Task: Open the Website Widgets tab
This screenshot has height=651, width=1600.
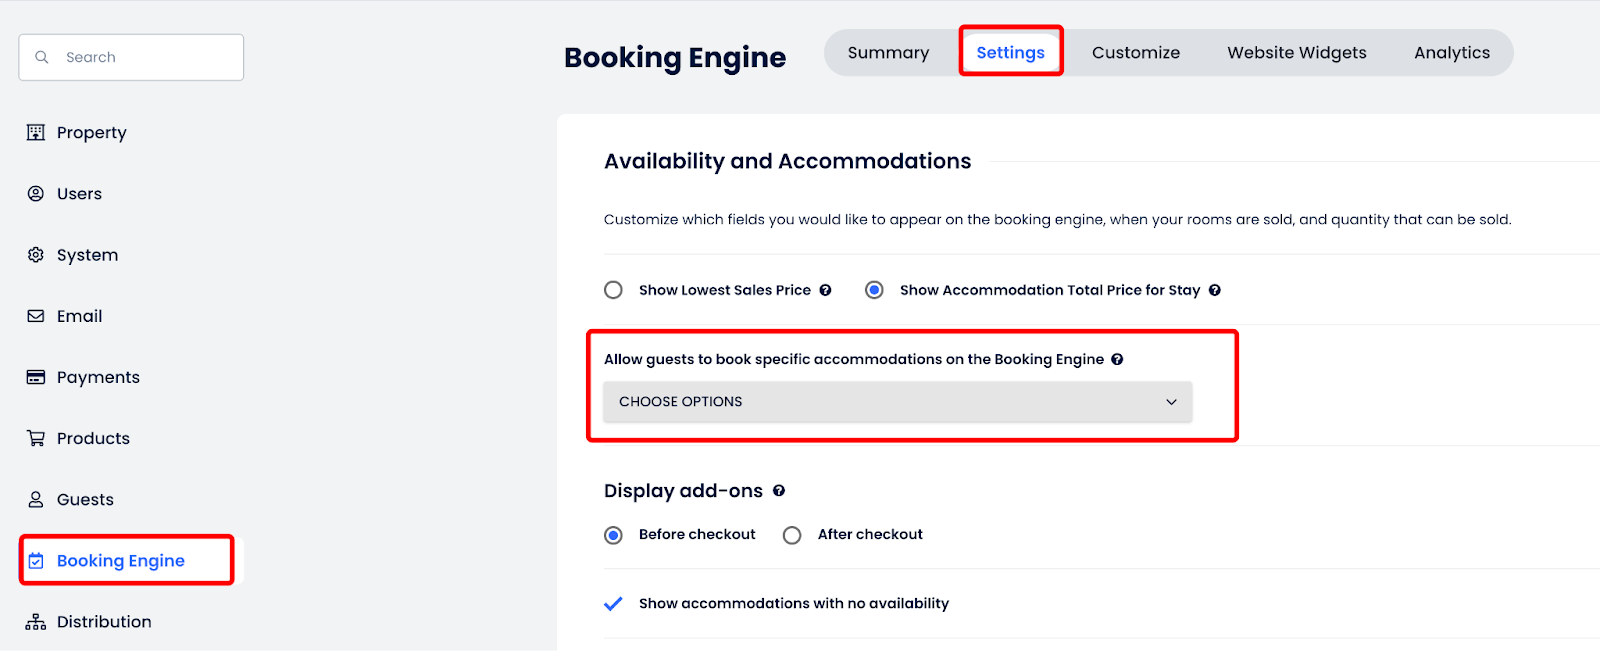Action: [1296, 53]
